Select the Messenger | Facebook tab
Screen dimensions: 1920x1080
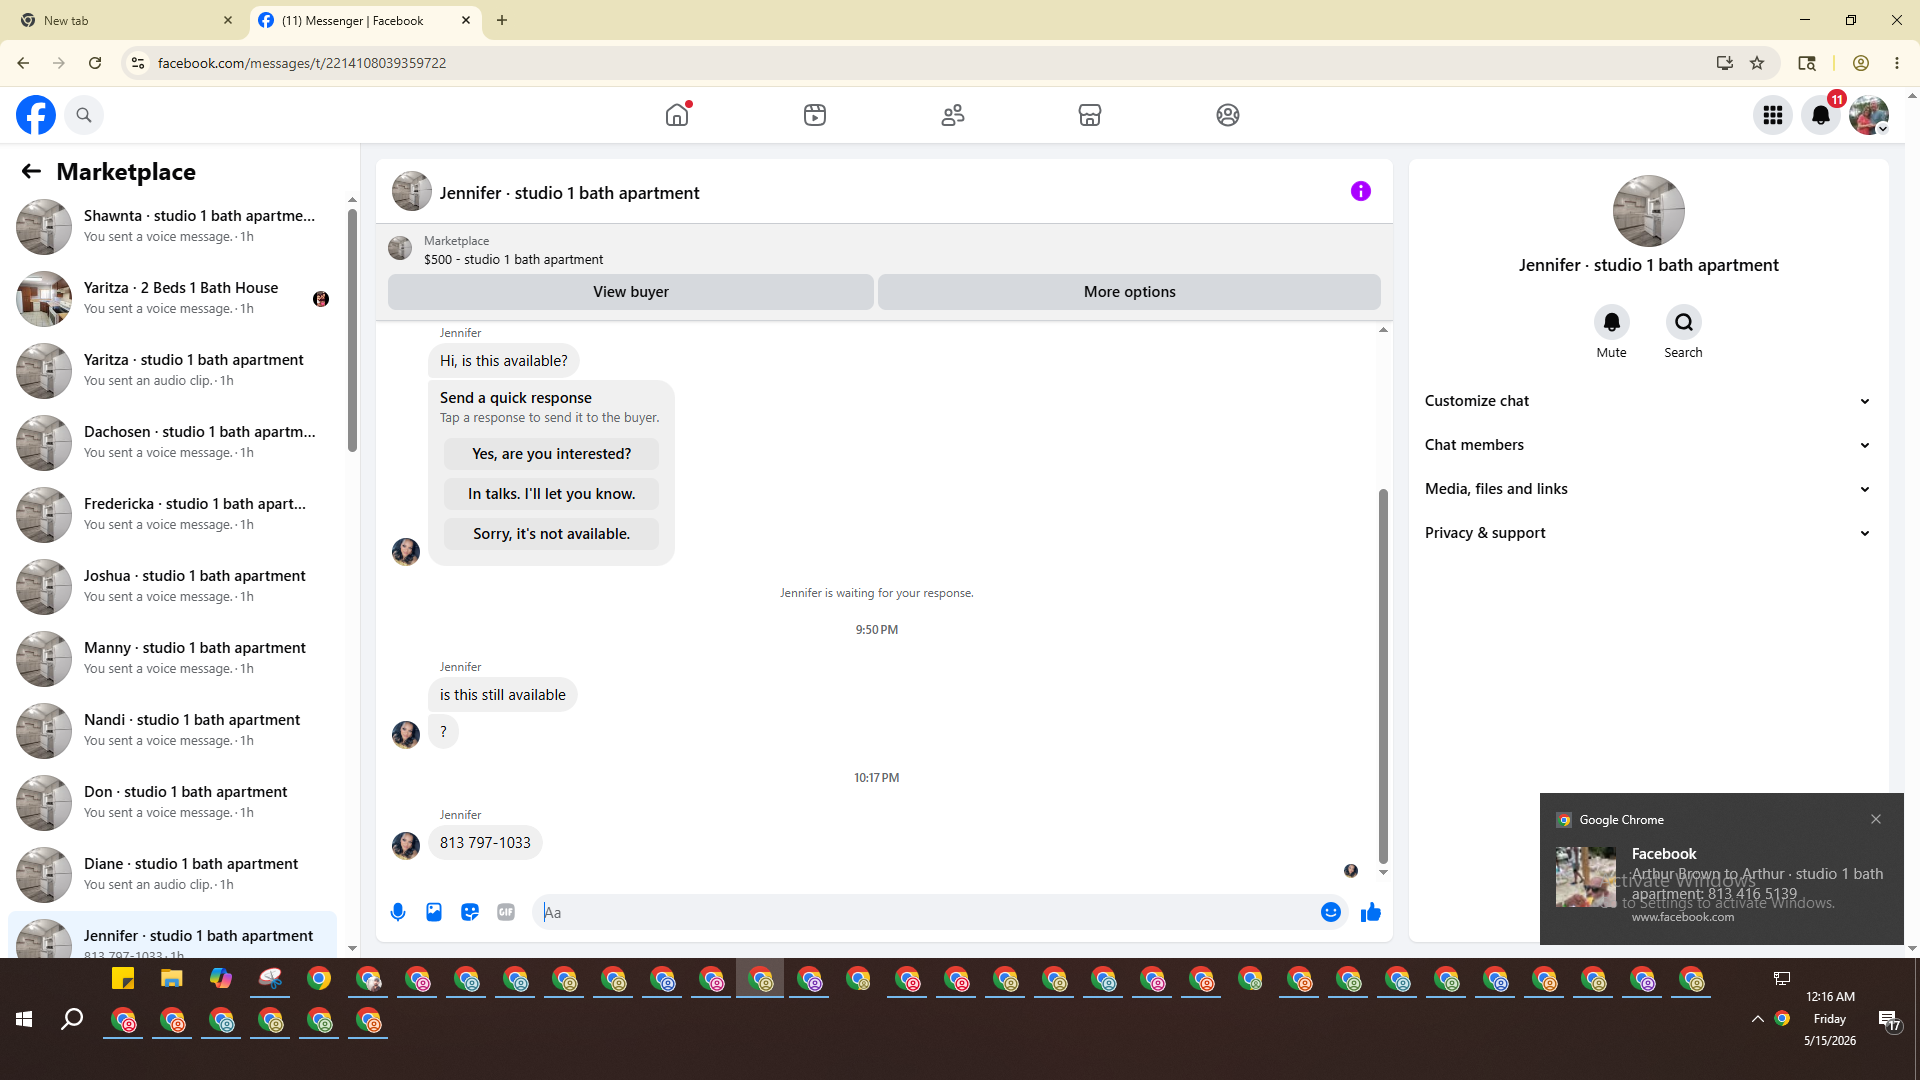[x=366, y=20]
